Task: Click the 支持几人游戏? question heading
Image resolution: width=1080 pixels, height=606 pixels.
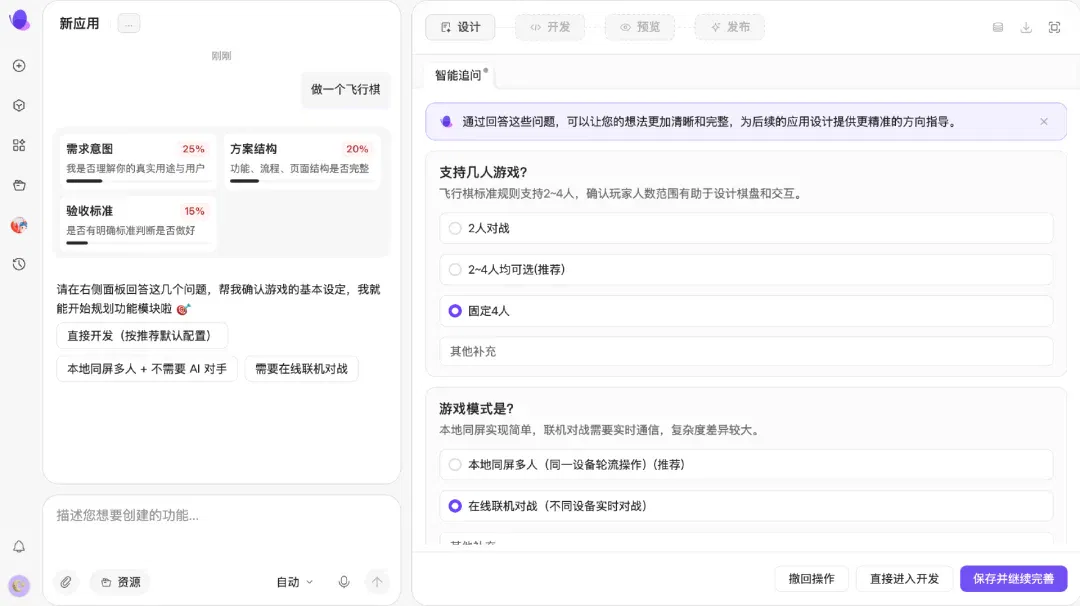Action: [x=483, y=172]
